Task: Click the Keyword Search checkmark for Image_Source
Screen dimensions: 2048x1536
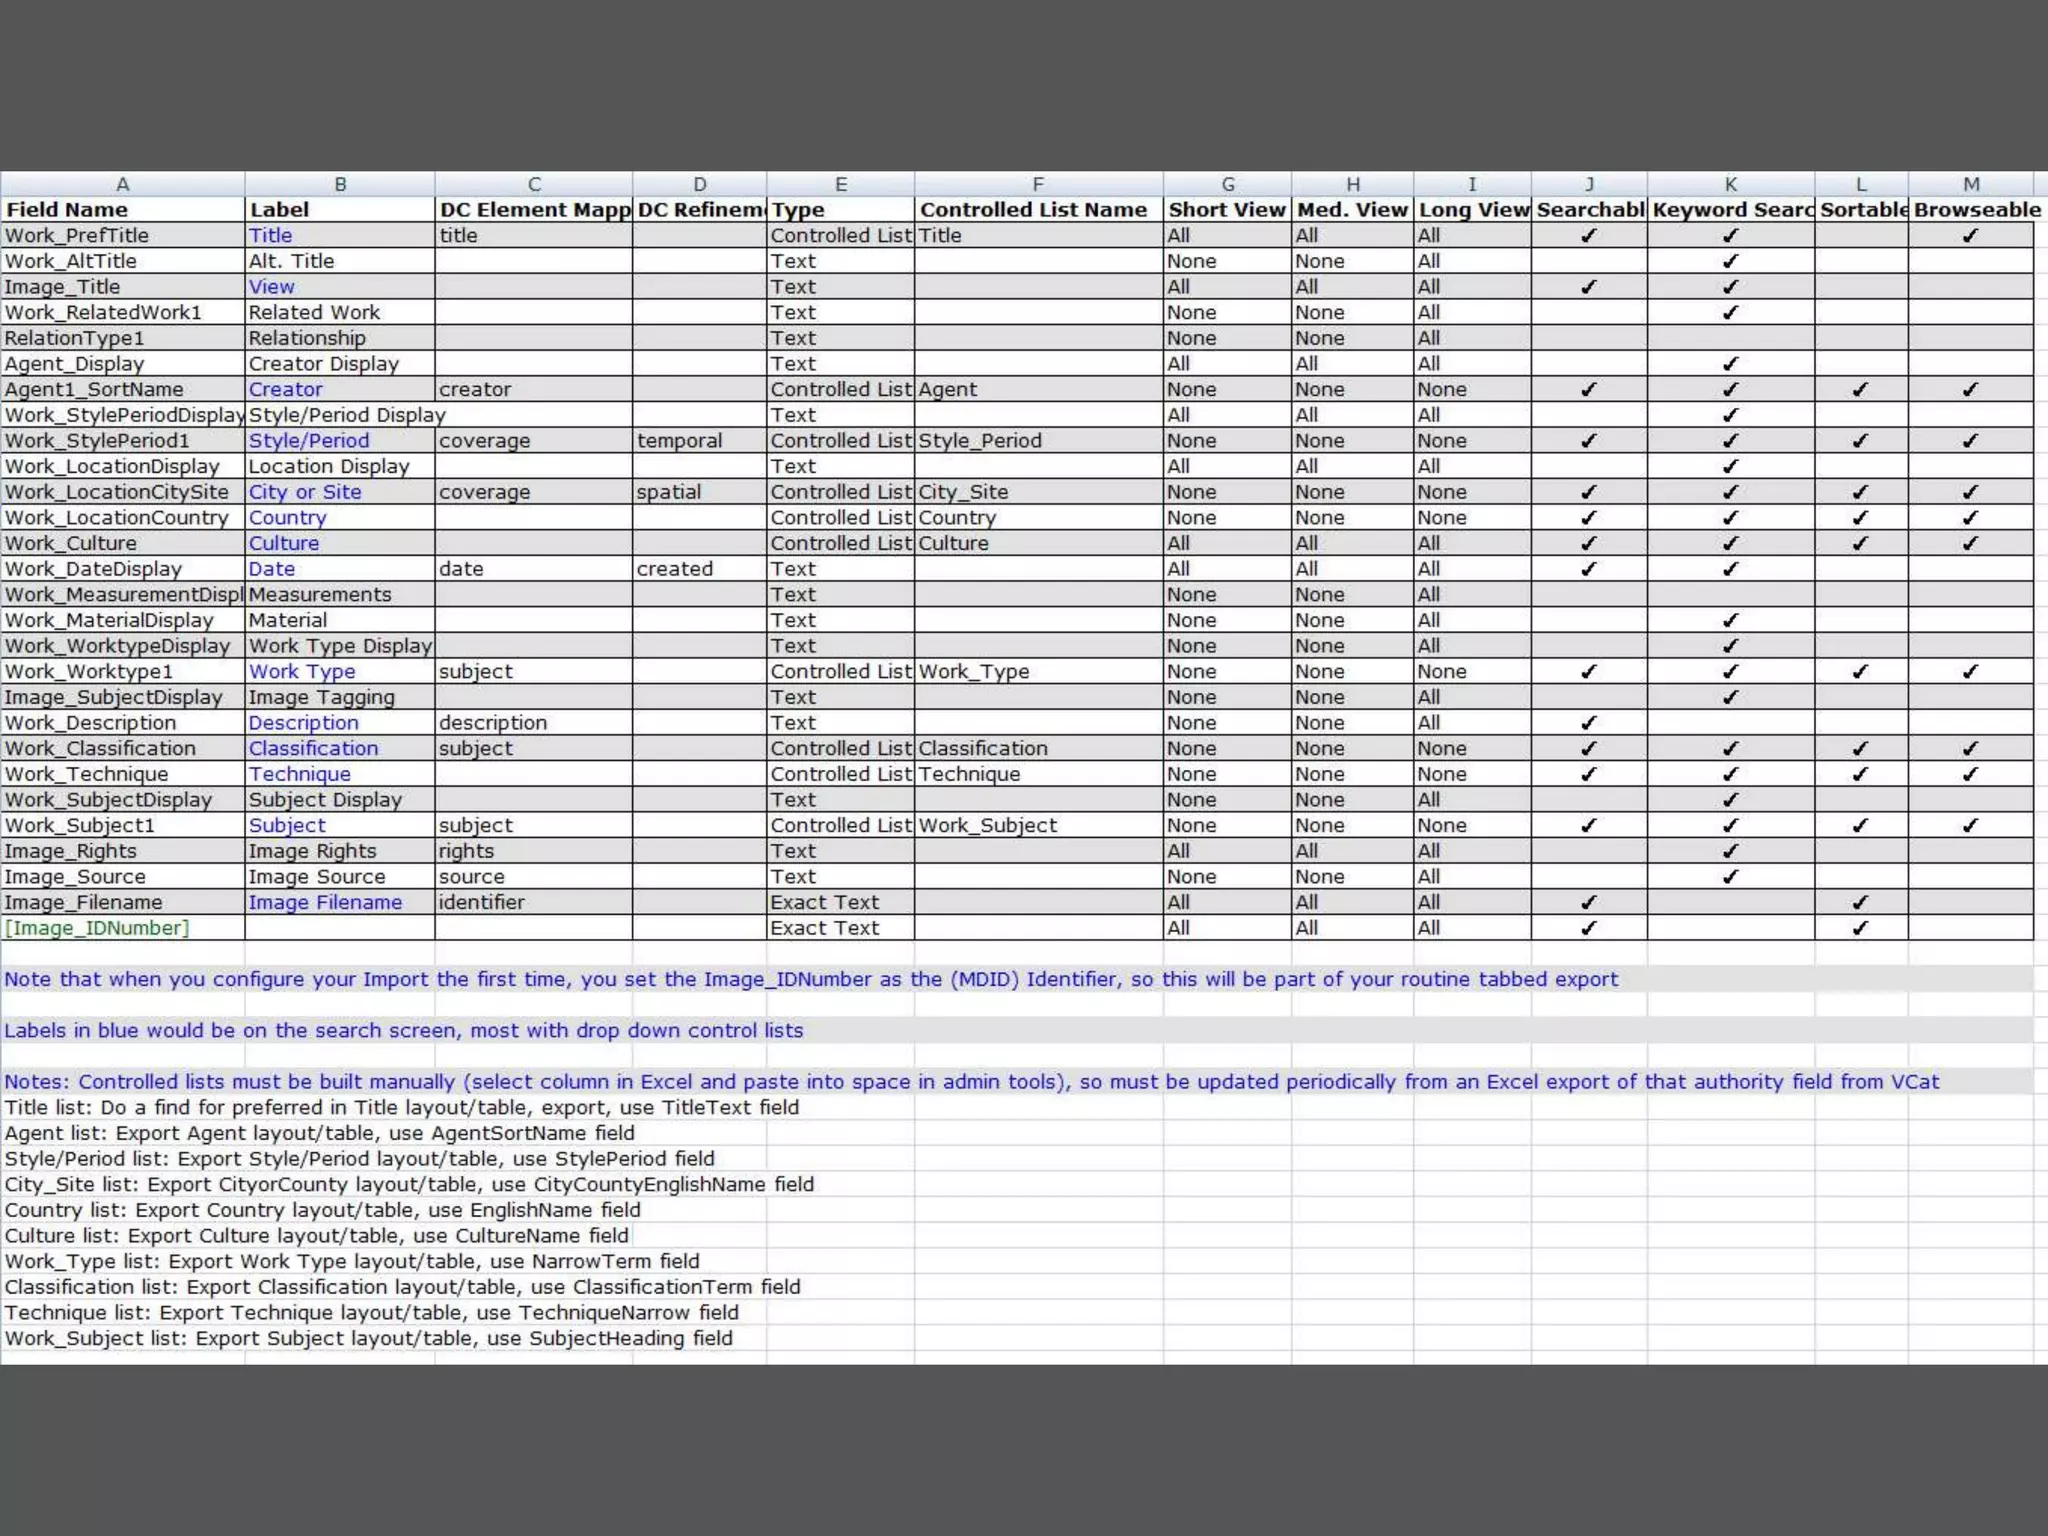Action: [1730, 877]
